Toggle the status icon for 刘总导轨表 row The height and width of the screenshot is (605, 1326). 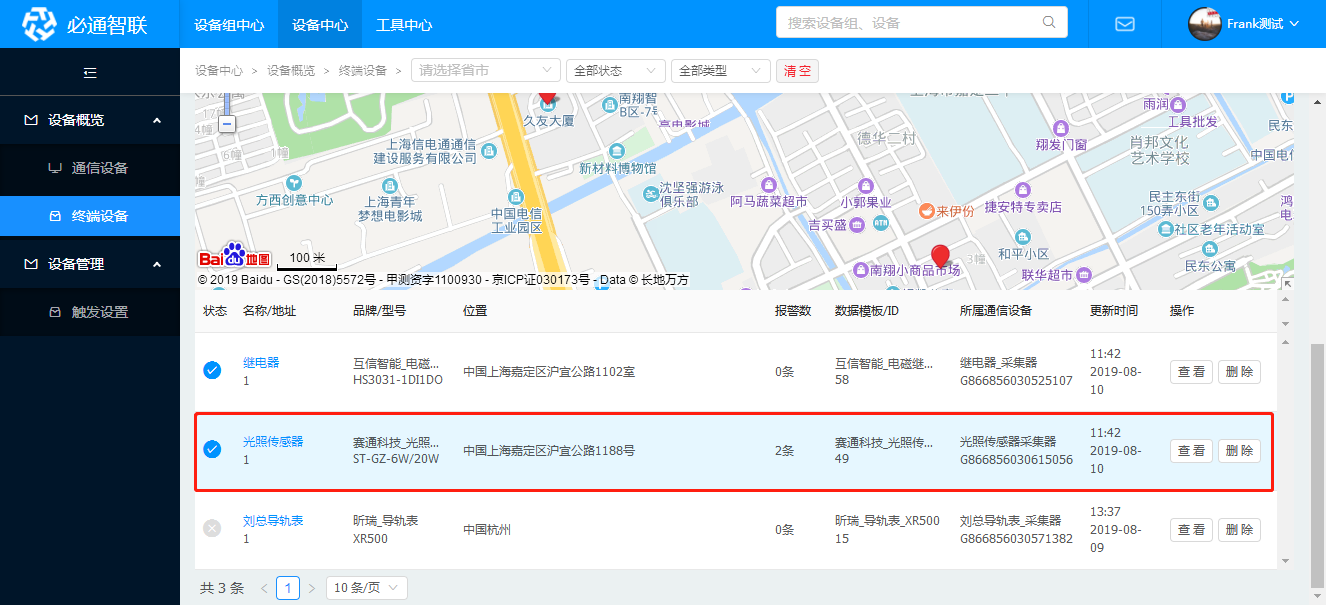tap(212, 529)
